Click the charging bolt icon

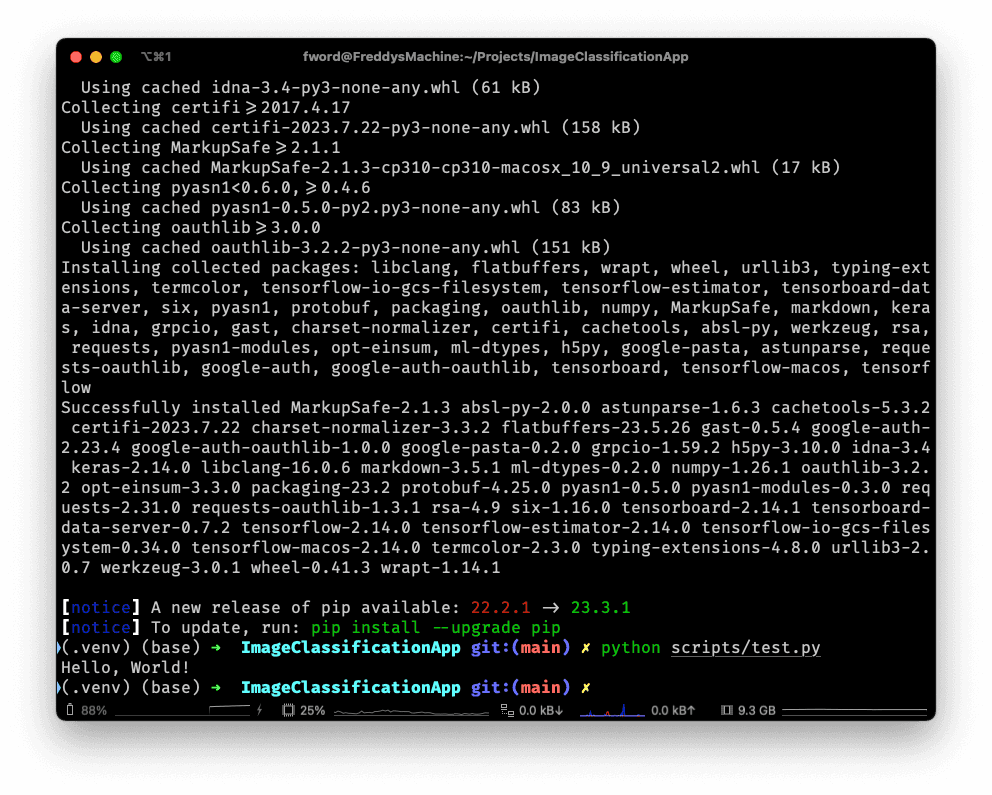tap(259, 710)
